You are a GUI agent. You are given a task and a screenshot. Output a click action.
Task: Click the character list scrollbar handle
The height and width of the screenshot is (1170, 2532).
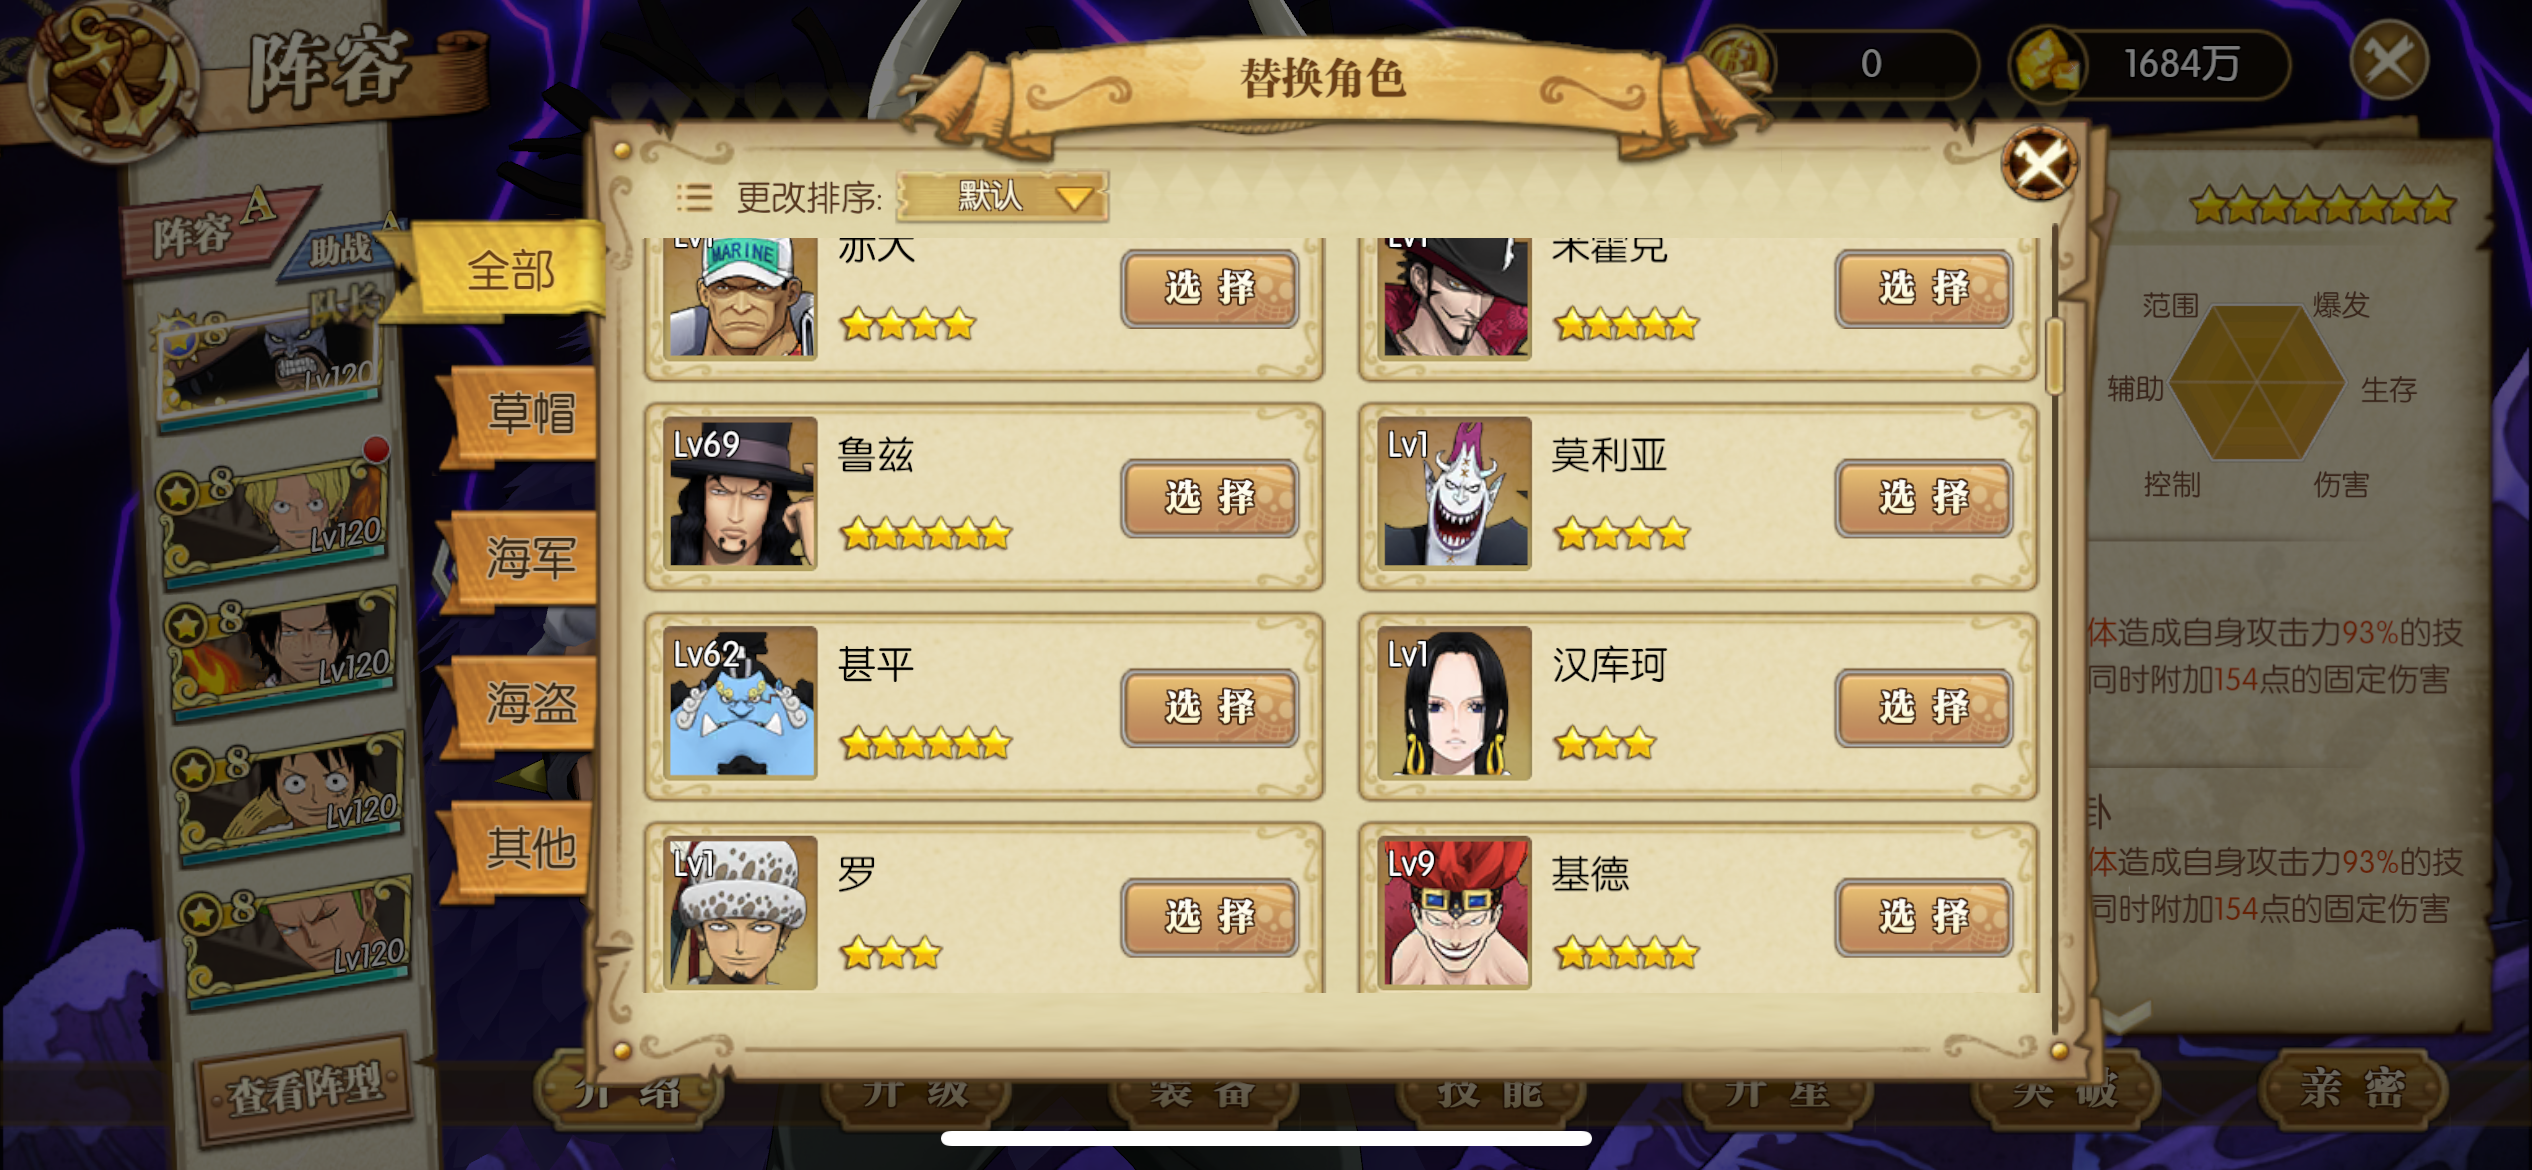(x=2056, y=357)
